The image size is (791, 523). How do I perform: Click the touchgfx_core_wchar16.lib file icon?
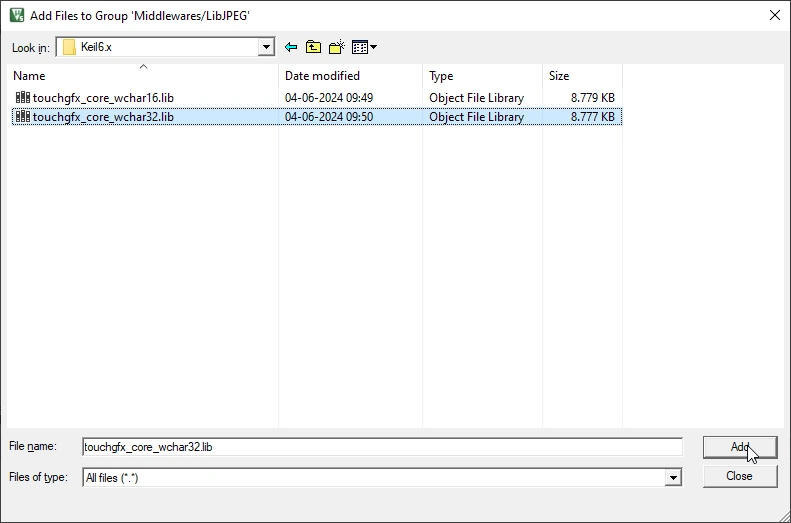click(22, 98)
